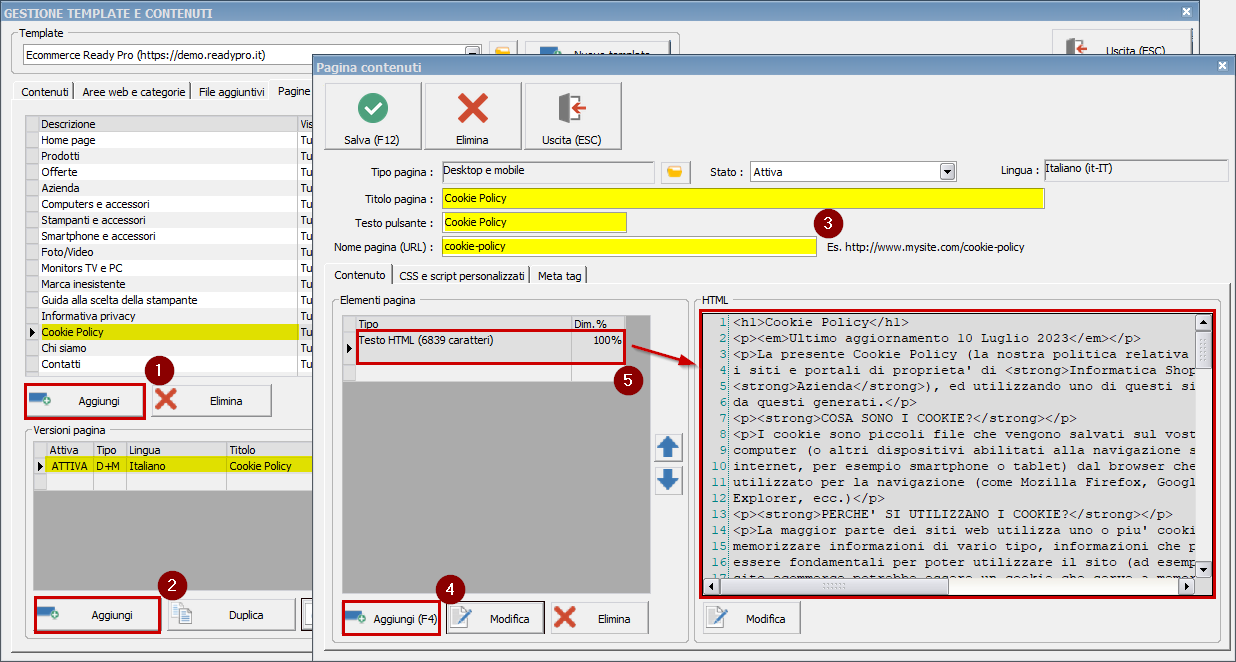Click Uscita (ESC) in the Gestione Template window

1122,48
